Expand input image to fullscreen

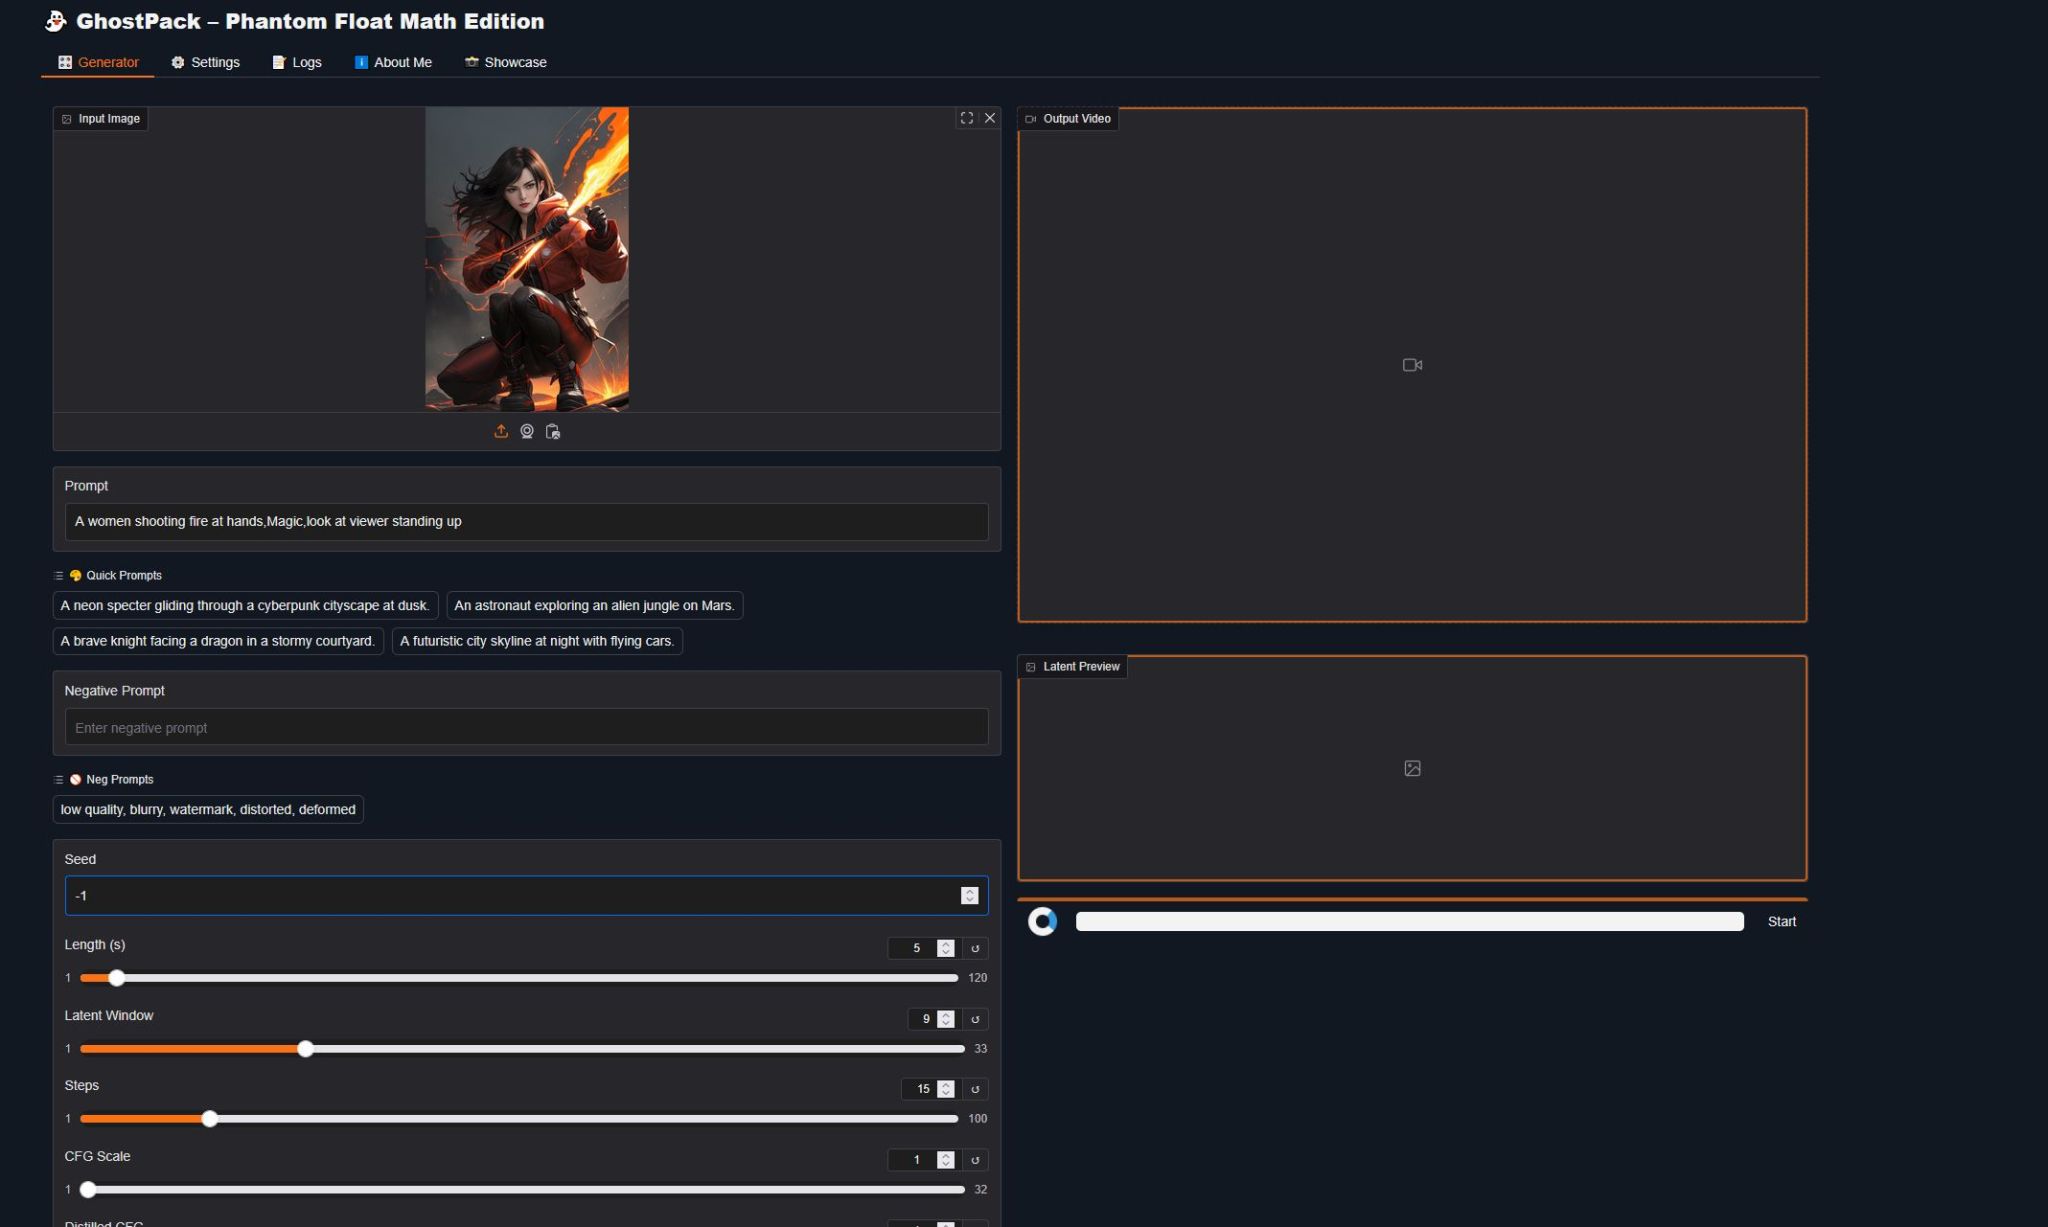click(x=966, y=118)
